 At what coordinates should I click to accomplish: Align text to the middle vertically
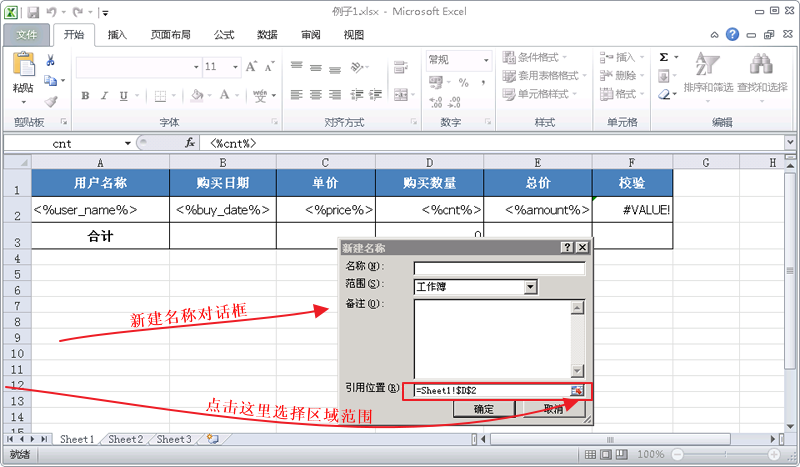coord(316,67)
